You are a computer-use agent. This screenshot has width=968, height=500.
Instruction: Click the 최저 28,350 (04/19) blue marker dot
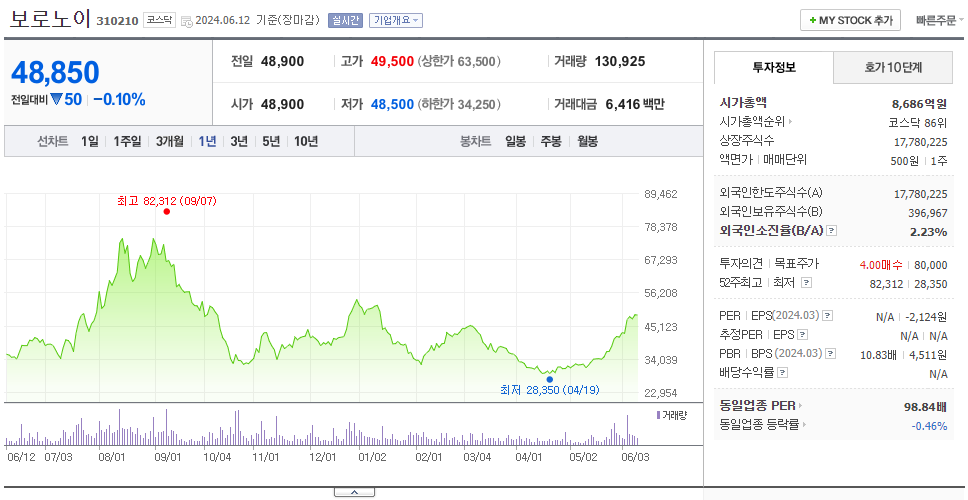click(x=549, y=380)
